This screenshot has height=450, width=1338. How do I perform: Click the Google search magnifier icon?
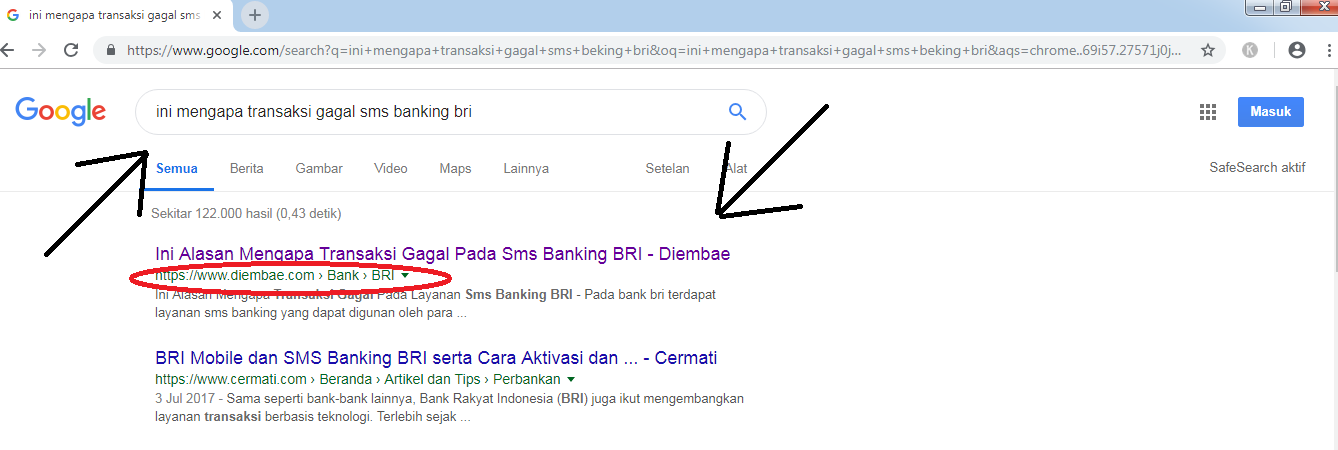click(737, 112)
